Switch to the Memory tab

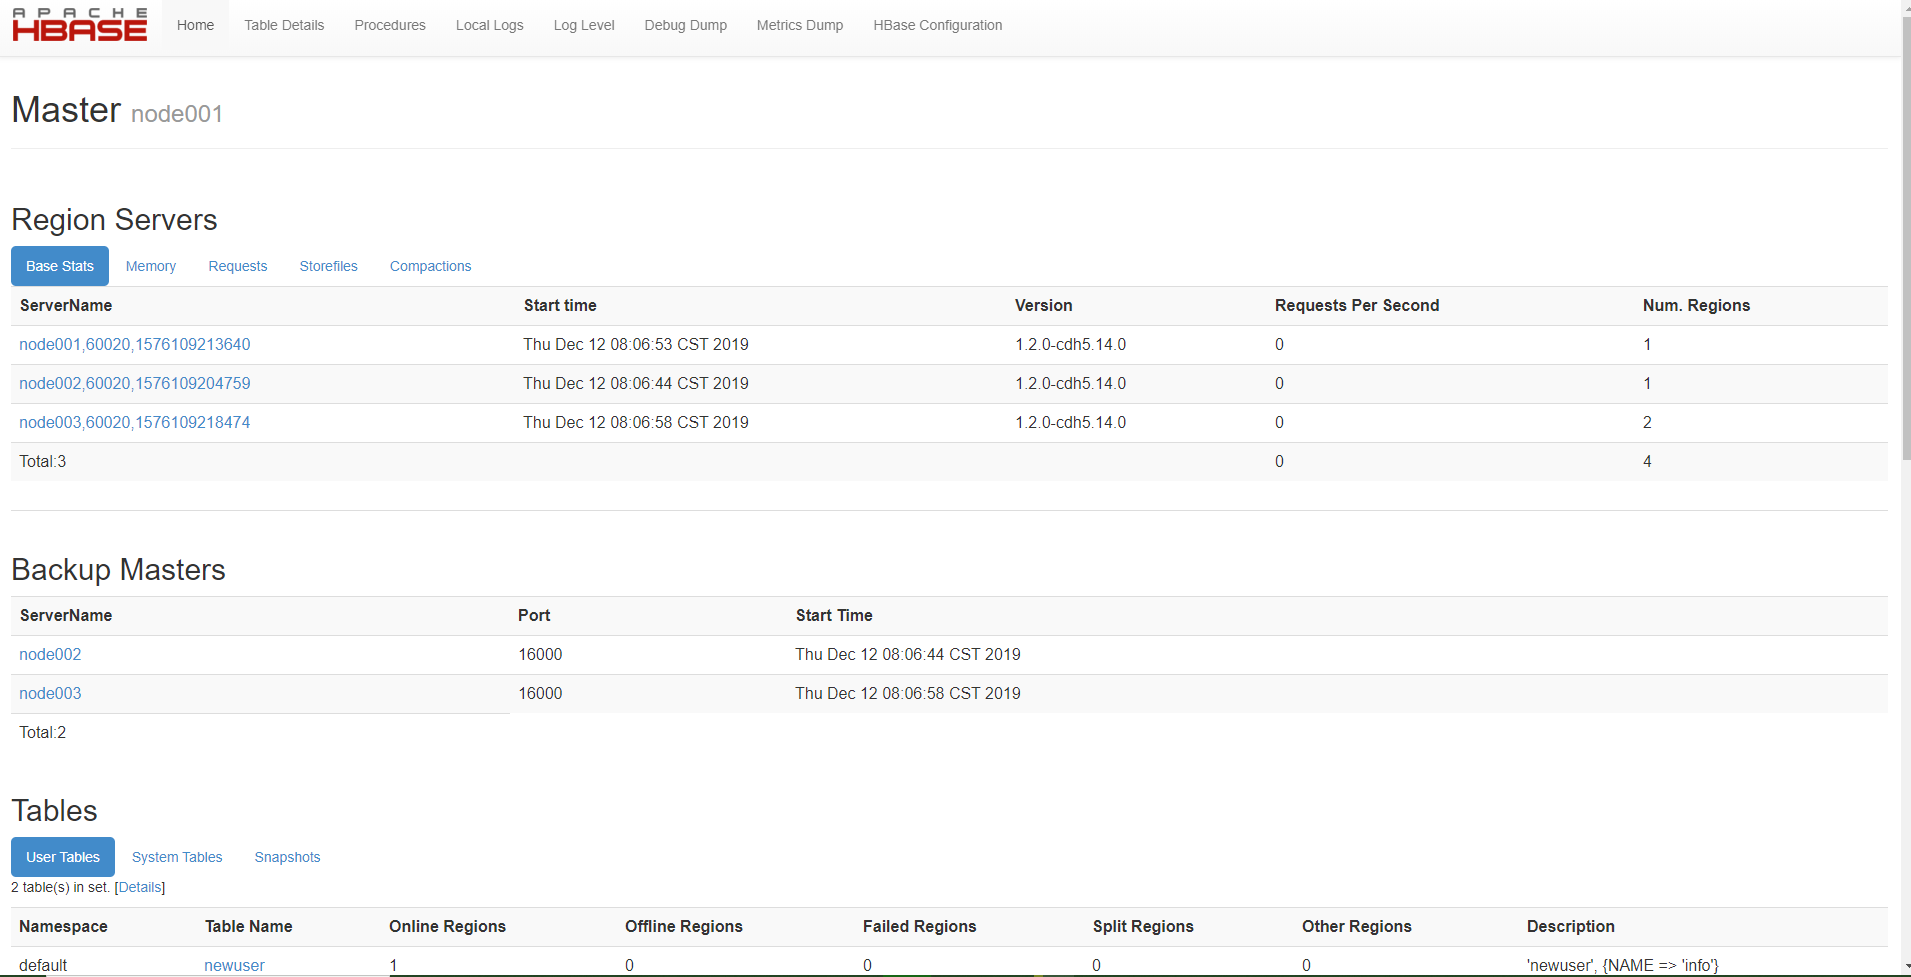click(151, 266)
